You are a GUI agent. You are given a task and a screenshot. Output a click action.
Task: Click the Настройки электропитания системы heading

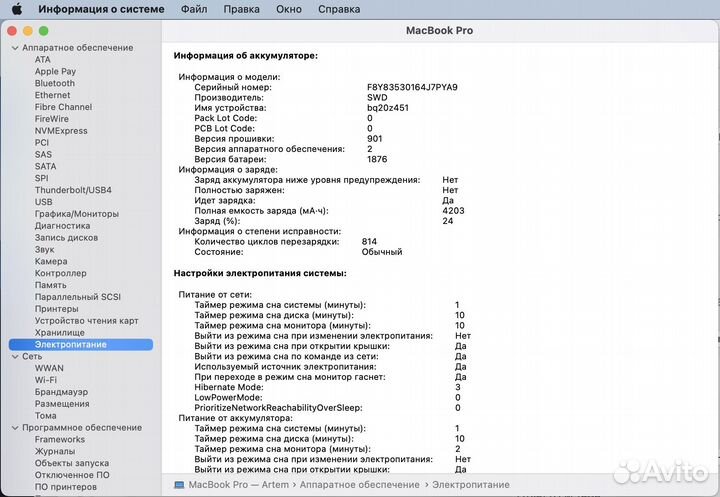(x=260, y=273)
